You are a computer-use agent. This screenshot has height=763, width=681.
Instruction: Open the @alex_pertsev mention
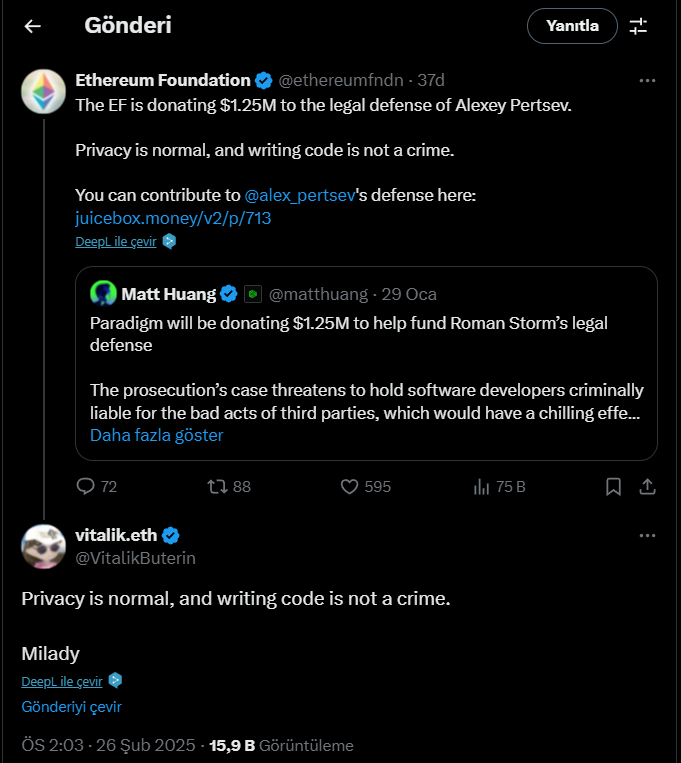pyautogui.click(x=300, y=195)
